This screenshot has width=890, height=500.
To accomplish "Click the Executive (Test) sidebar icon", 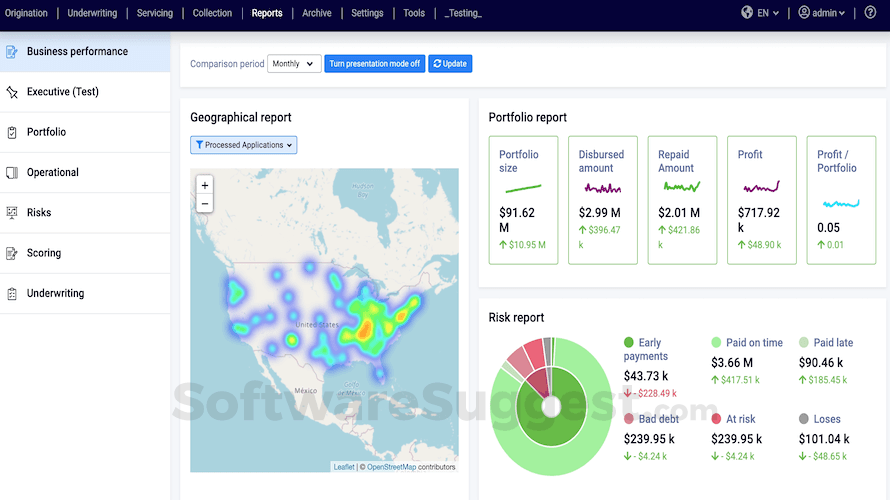I will click(x=12, y=92).
